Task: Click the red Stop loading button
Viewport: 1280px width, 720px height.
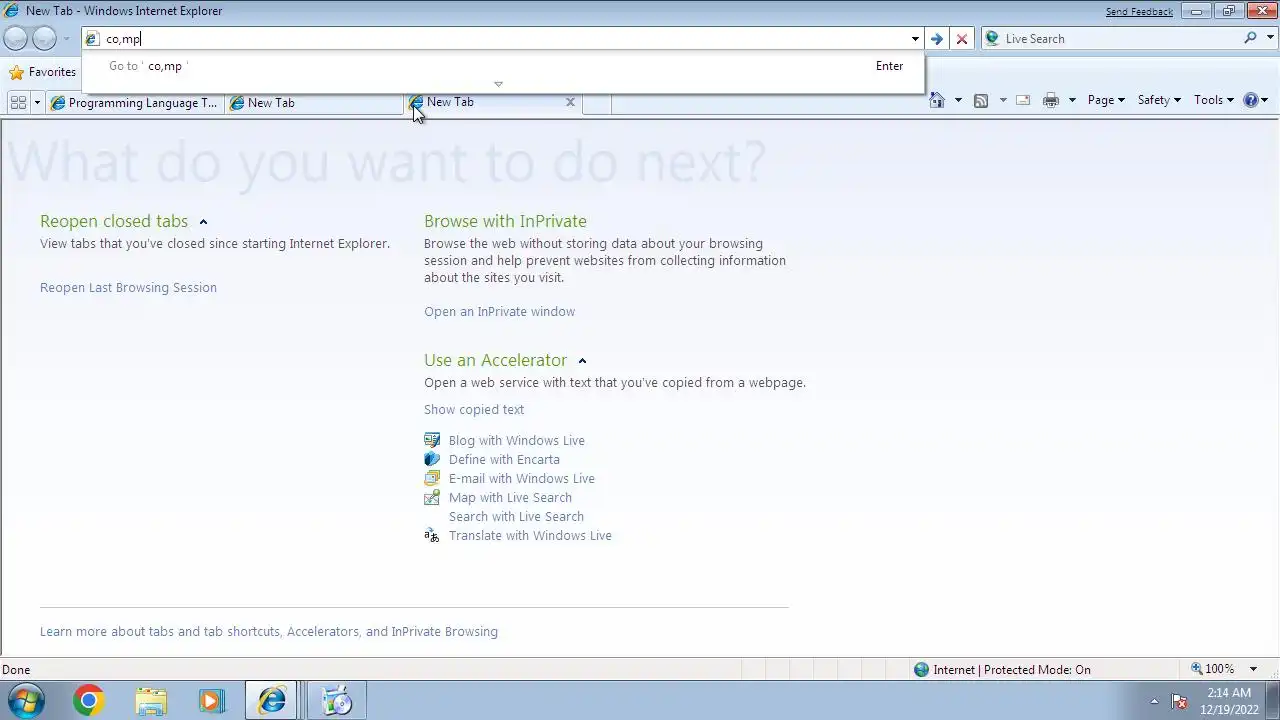Action: [962, 39]
